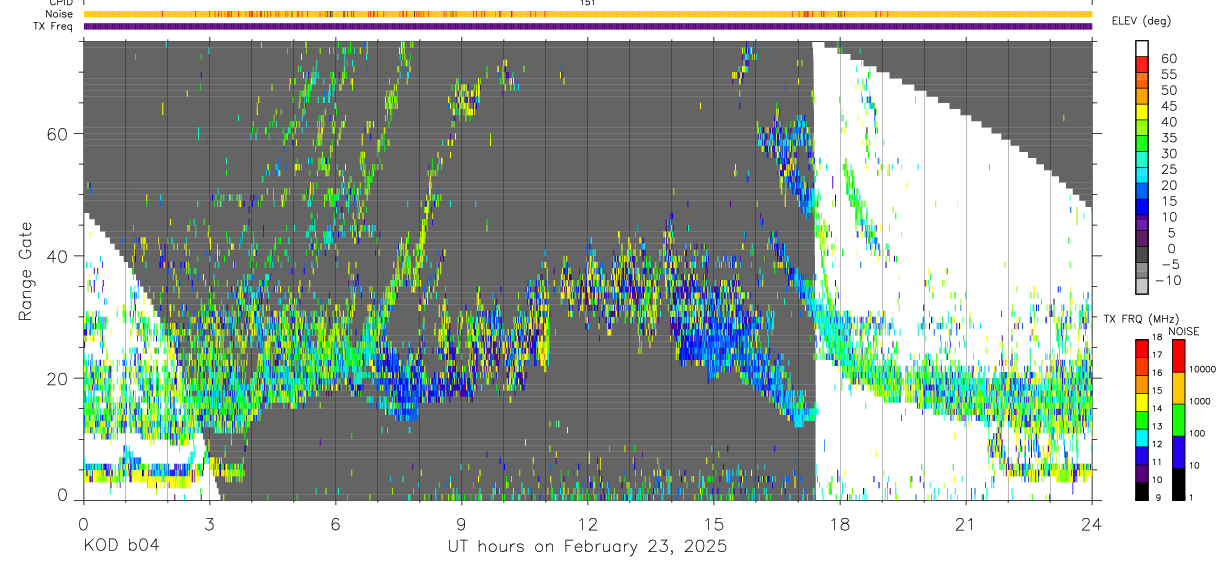Pick the black bottom swatch of TX FRQ colorbar
The height and width of the screenshot is (567, 1228).
tap(1142, 491)
